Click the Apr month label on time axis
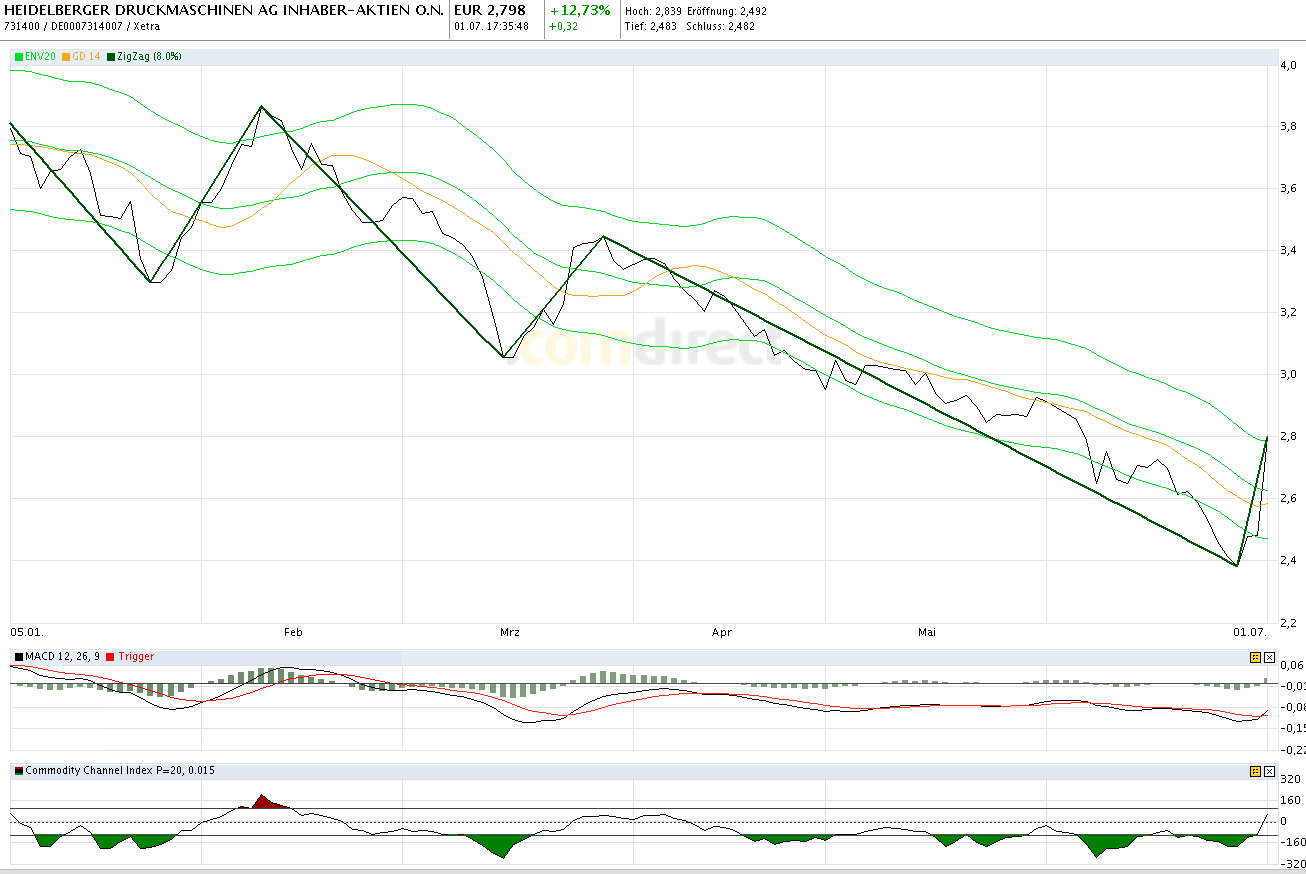Image resolution: width=1306 pixels, height=874 pixels. click(x=721, y=632)
